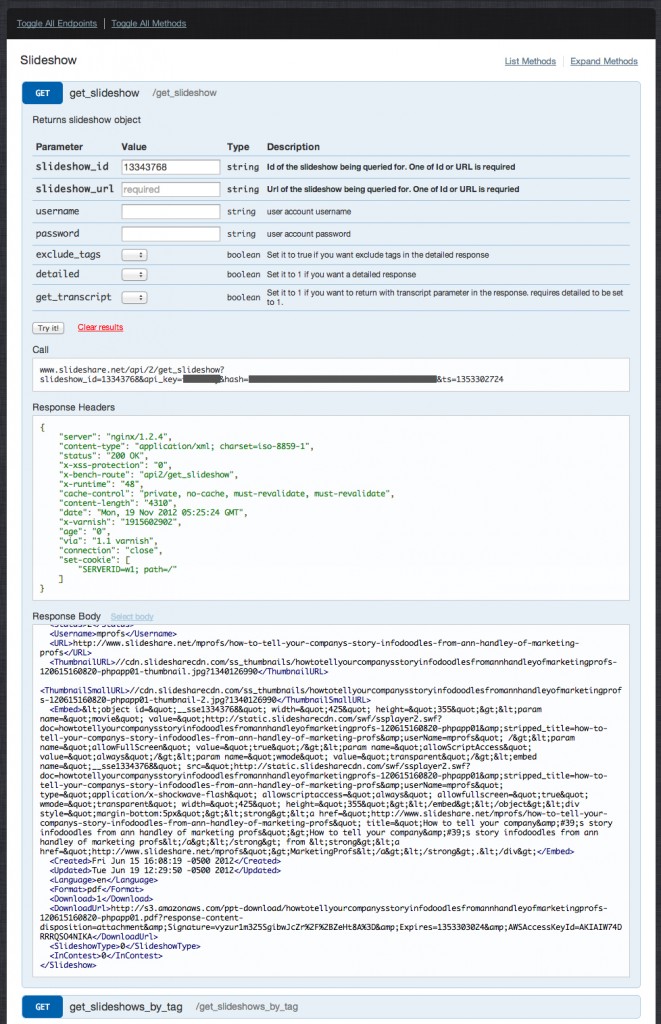This screenshot has height=1024, width=661.
Task: Click the slideshow_url input field
Action: 170,189
